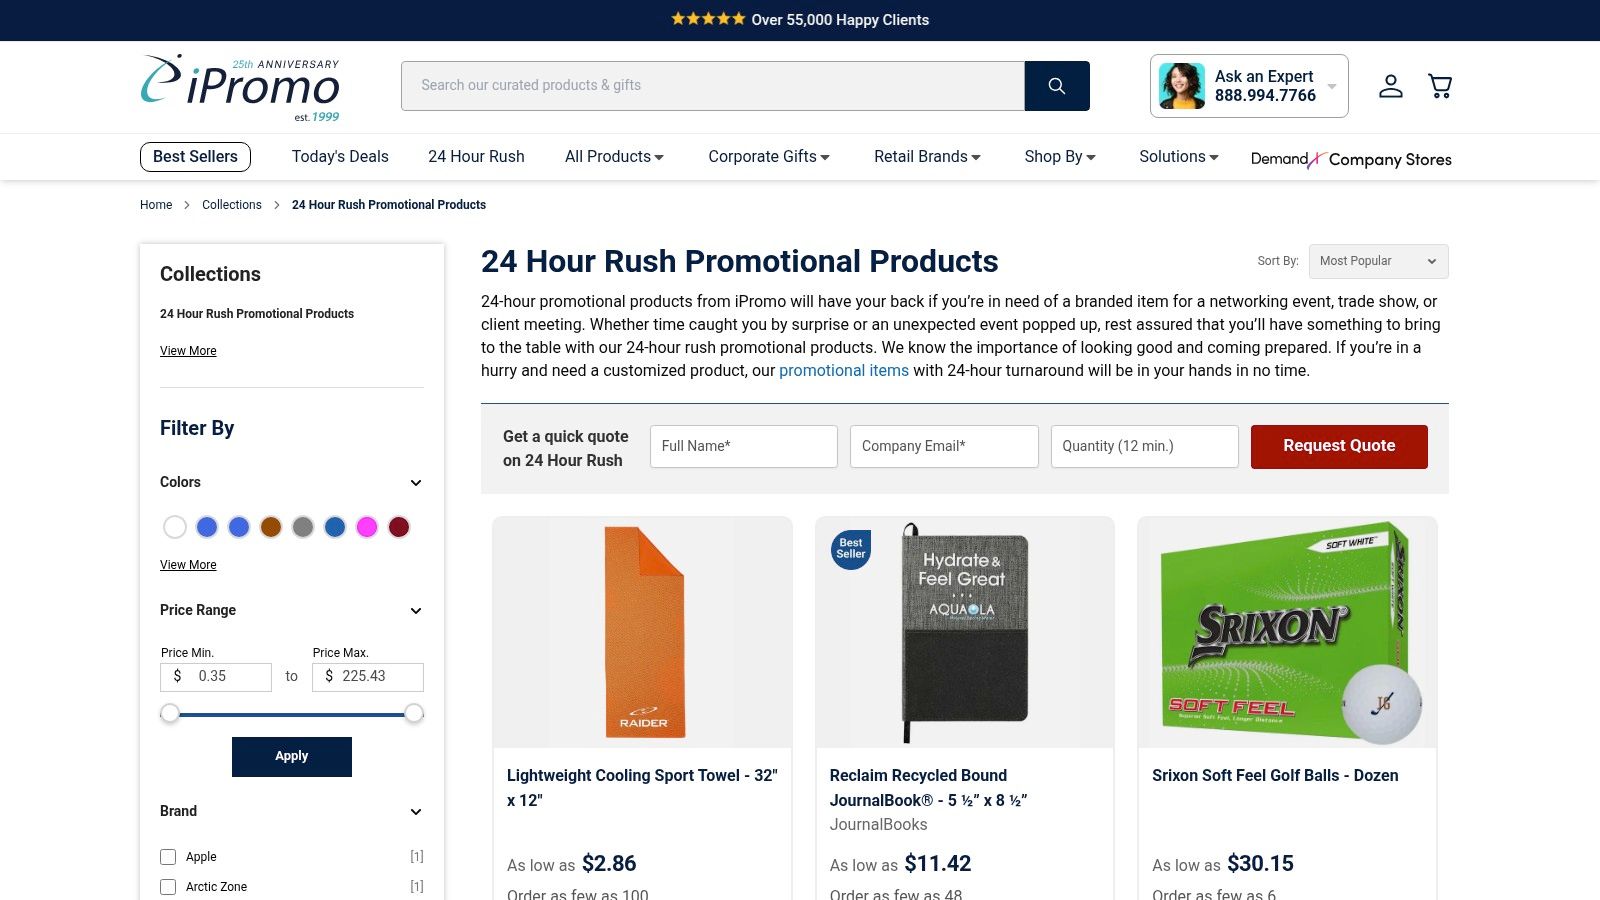The image size is (1600, 900).
Task: Select the gray color swatch
Action: click(303, 527)
